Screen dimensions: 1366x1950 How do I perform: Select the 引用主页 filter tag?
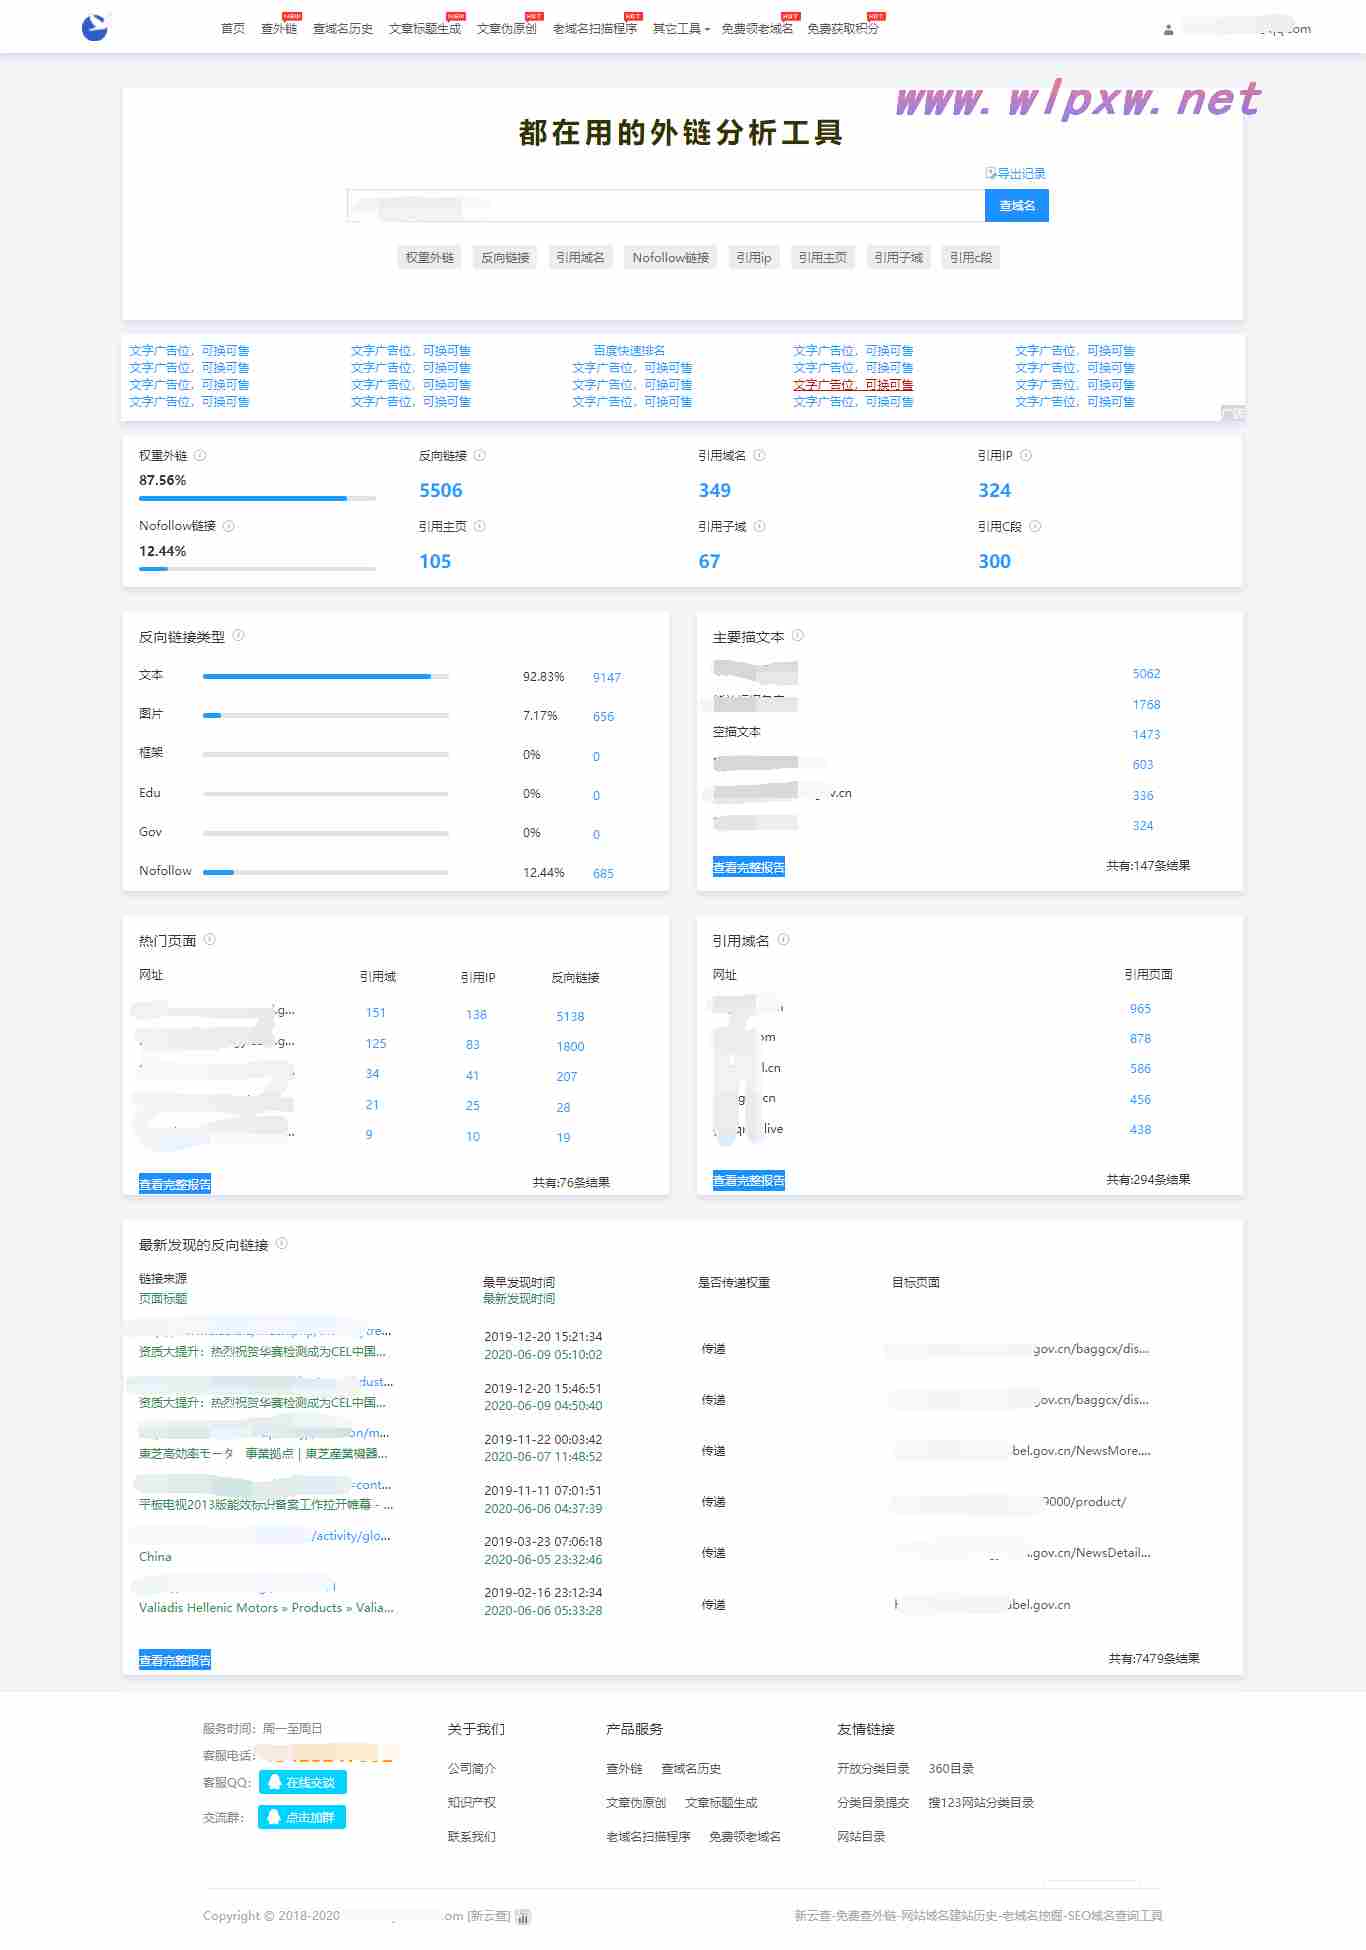tap(823, 258)
